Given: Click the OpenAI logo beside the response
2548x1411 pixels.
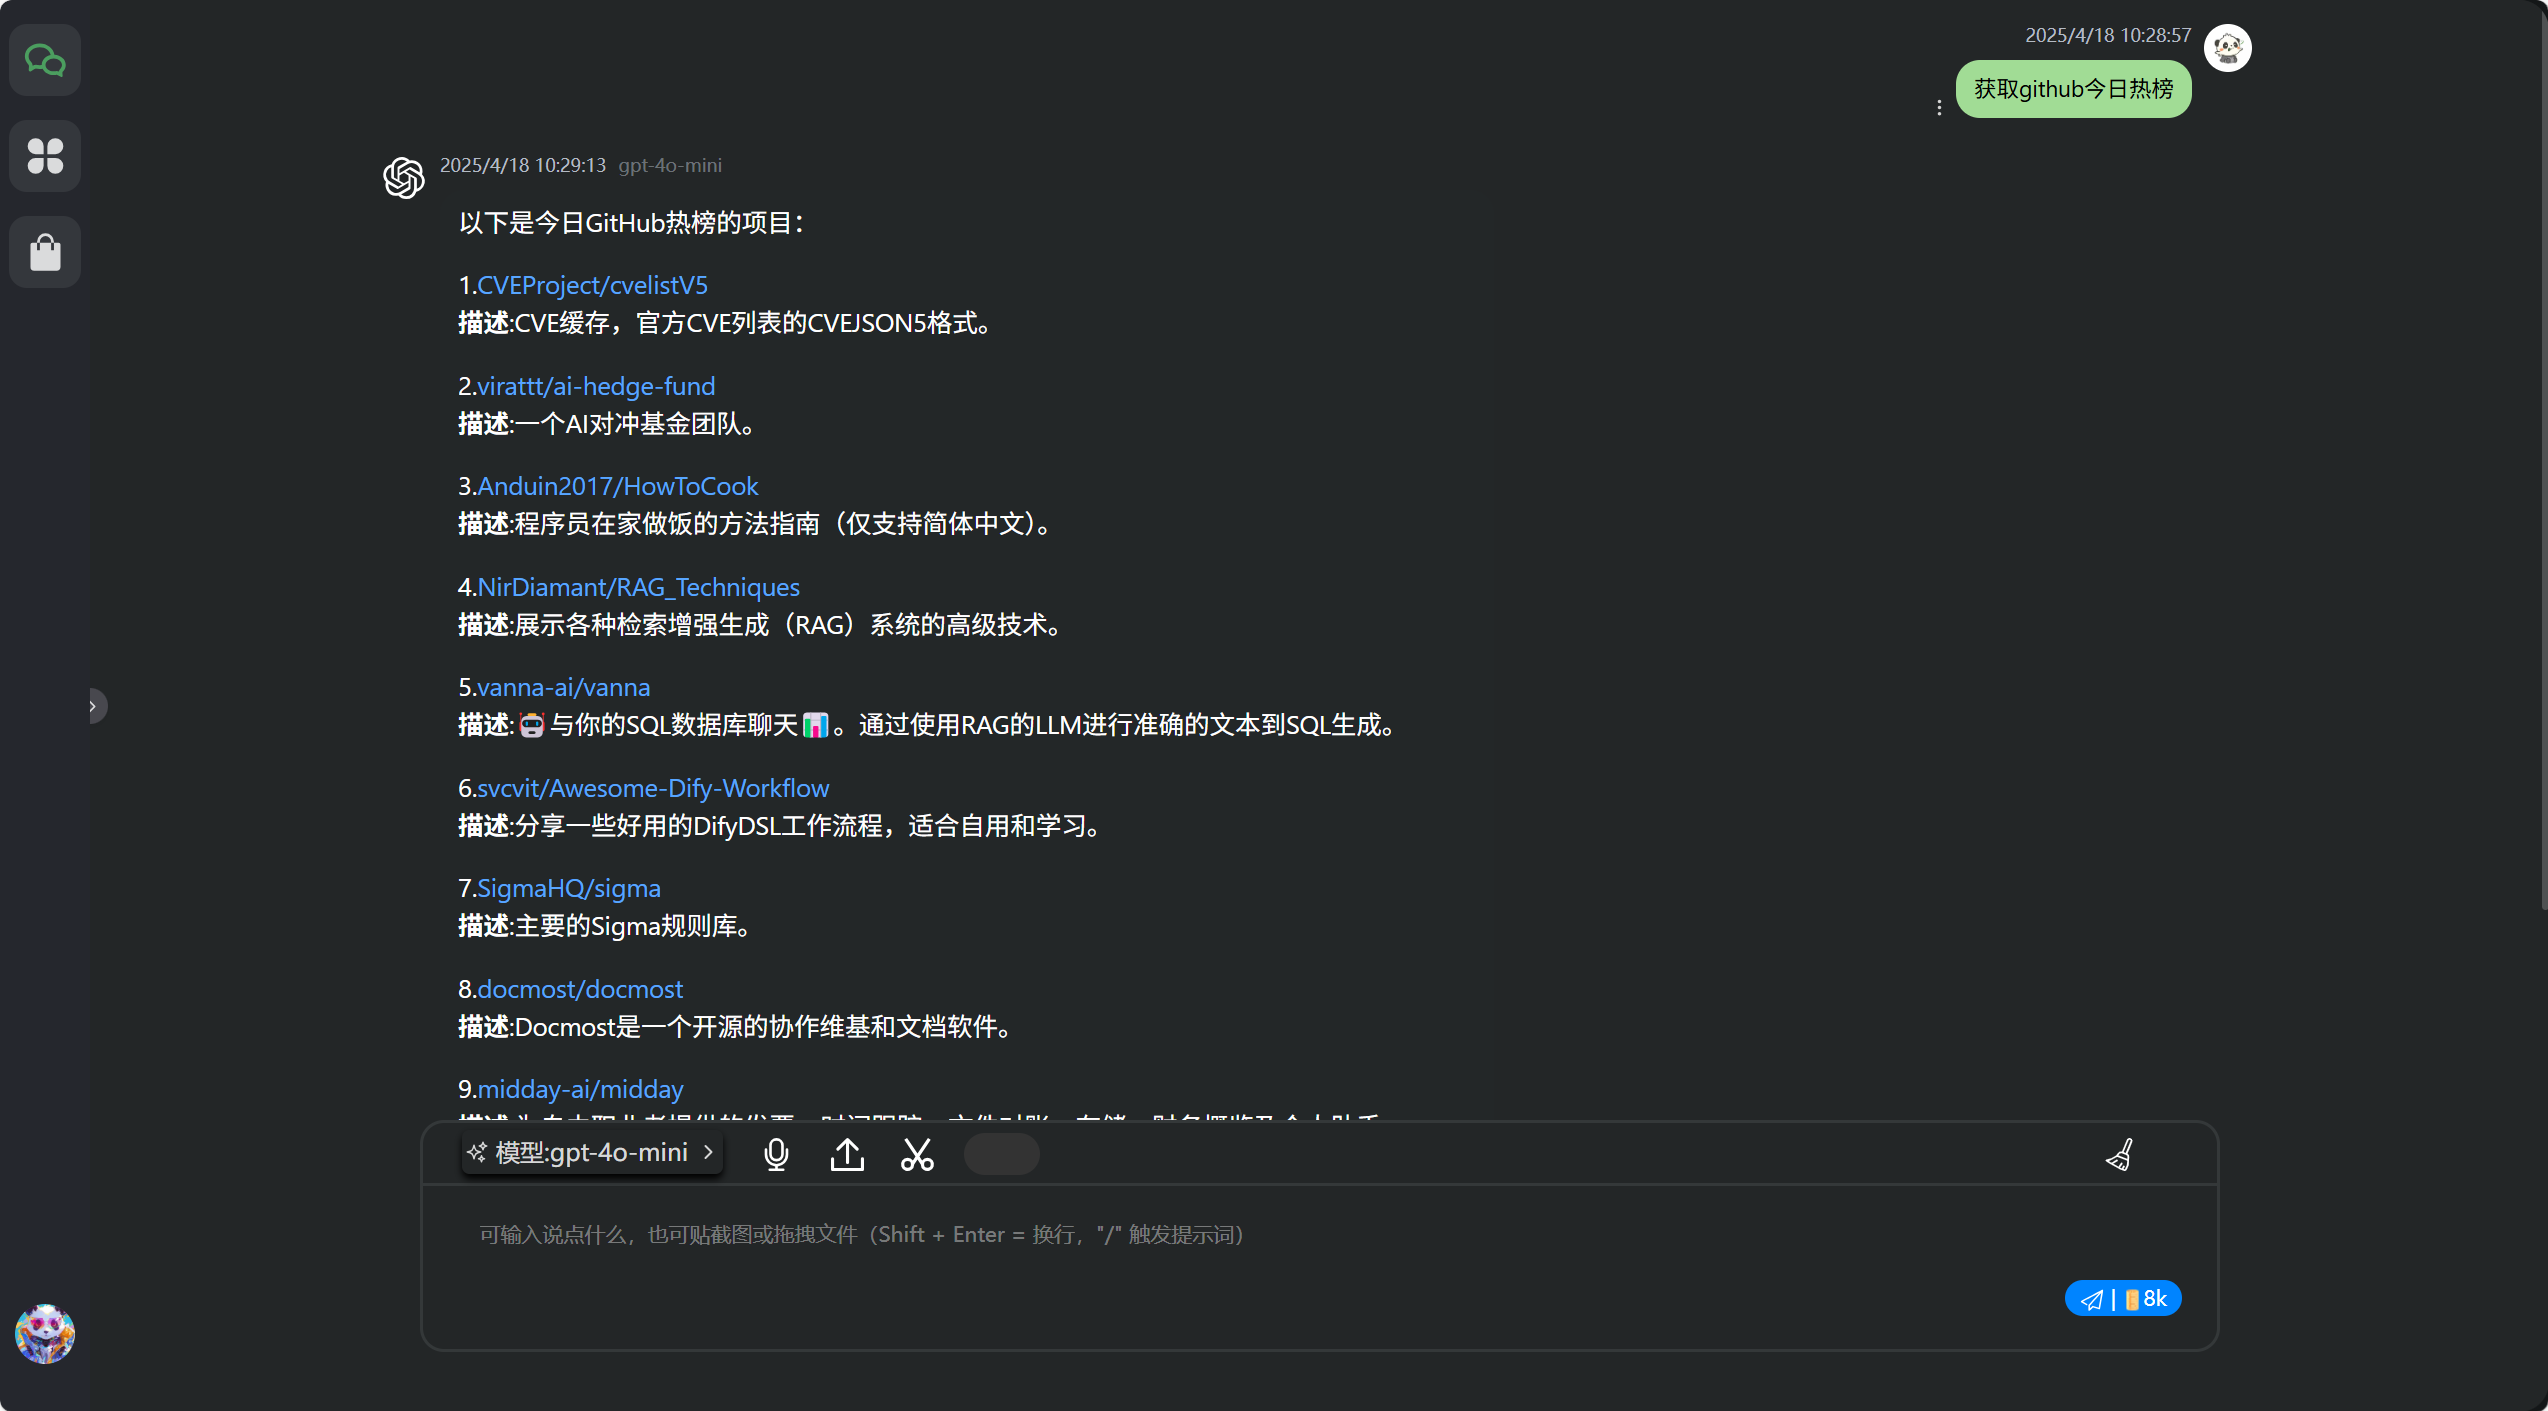Looking at the screenshot, I should coord(404,178).
